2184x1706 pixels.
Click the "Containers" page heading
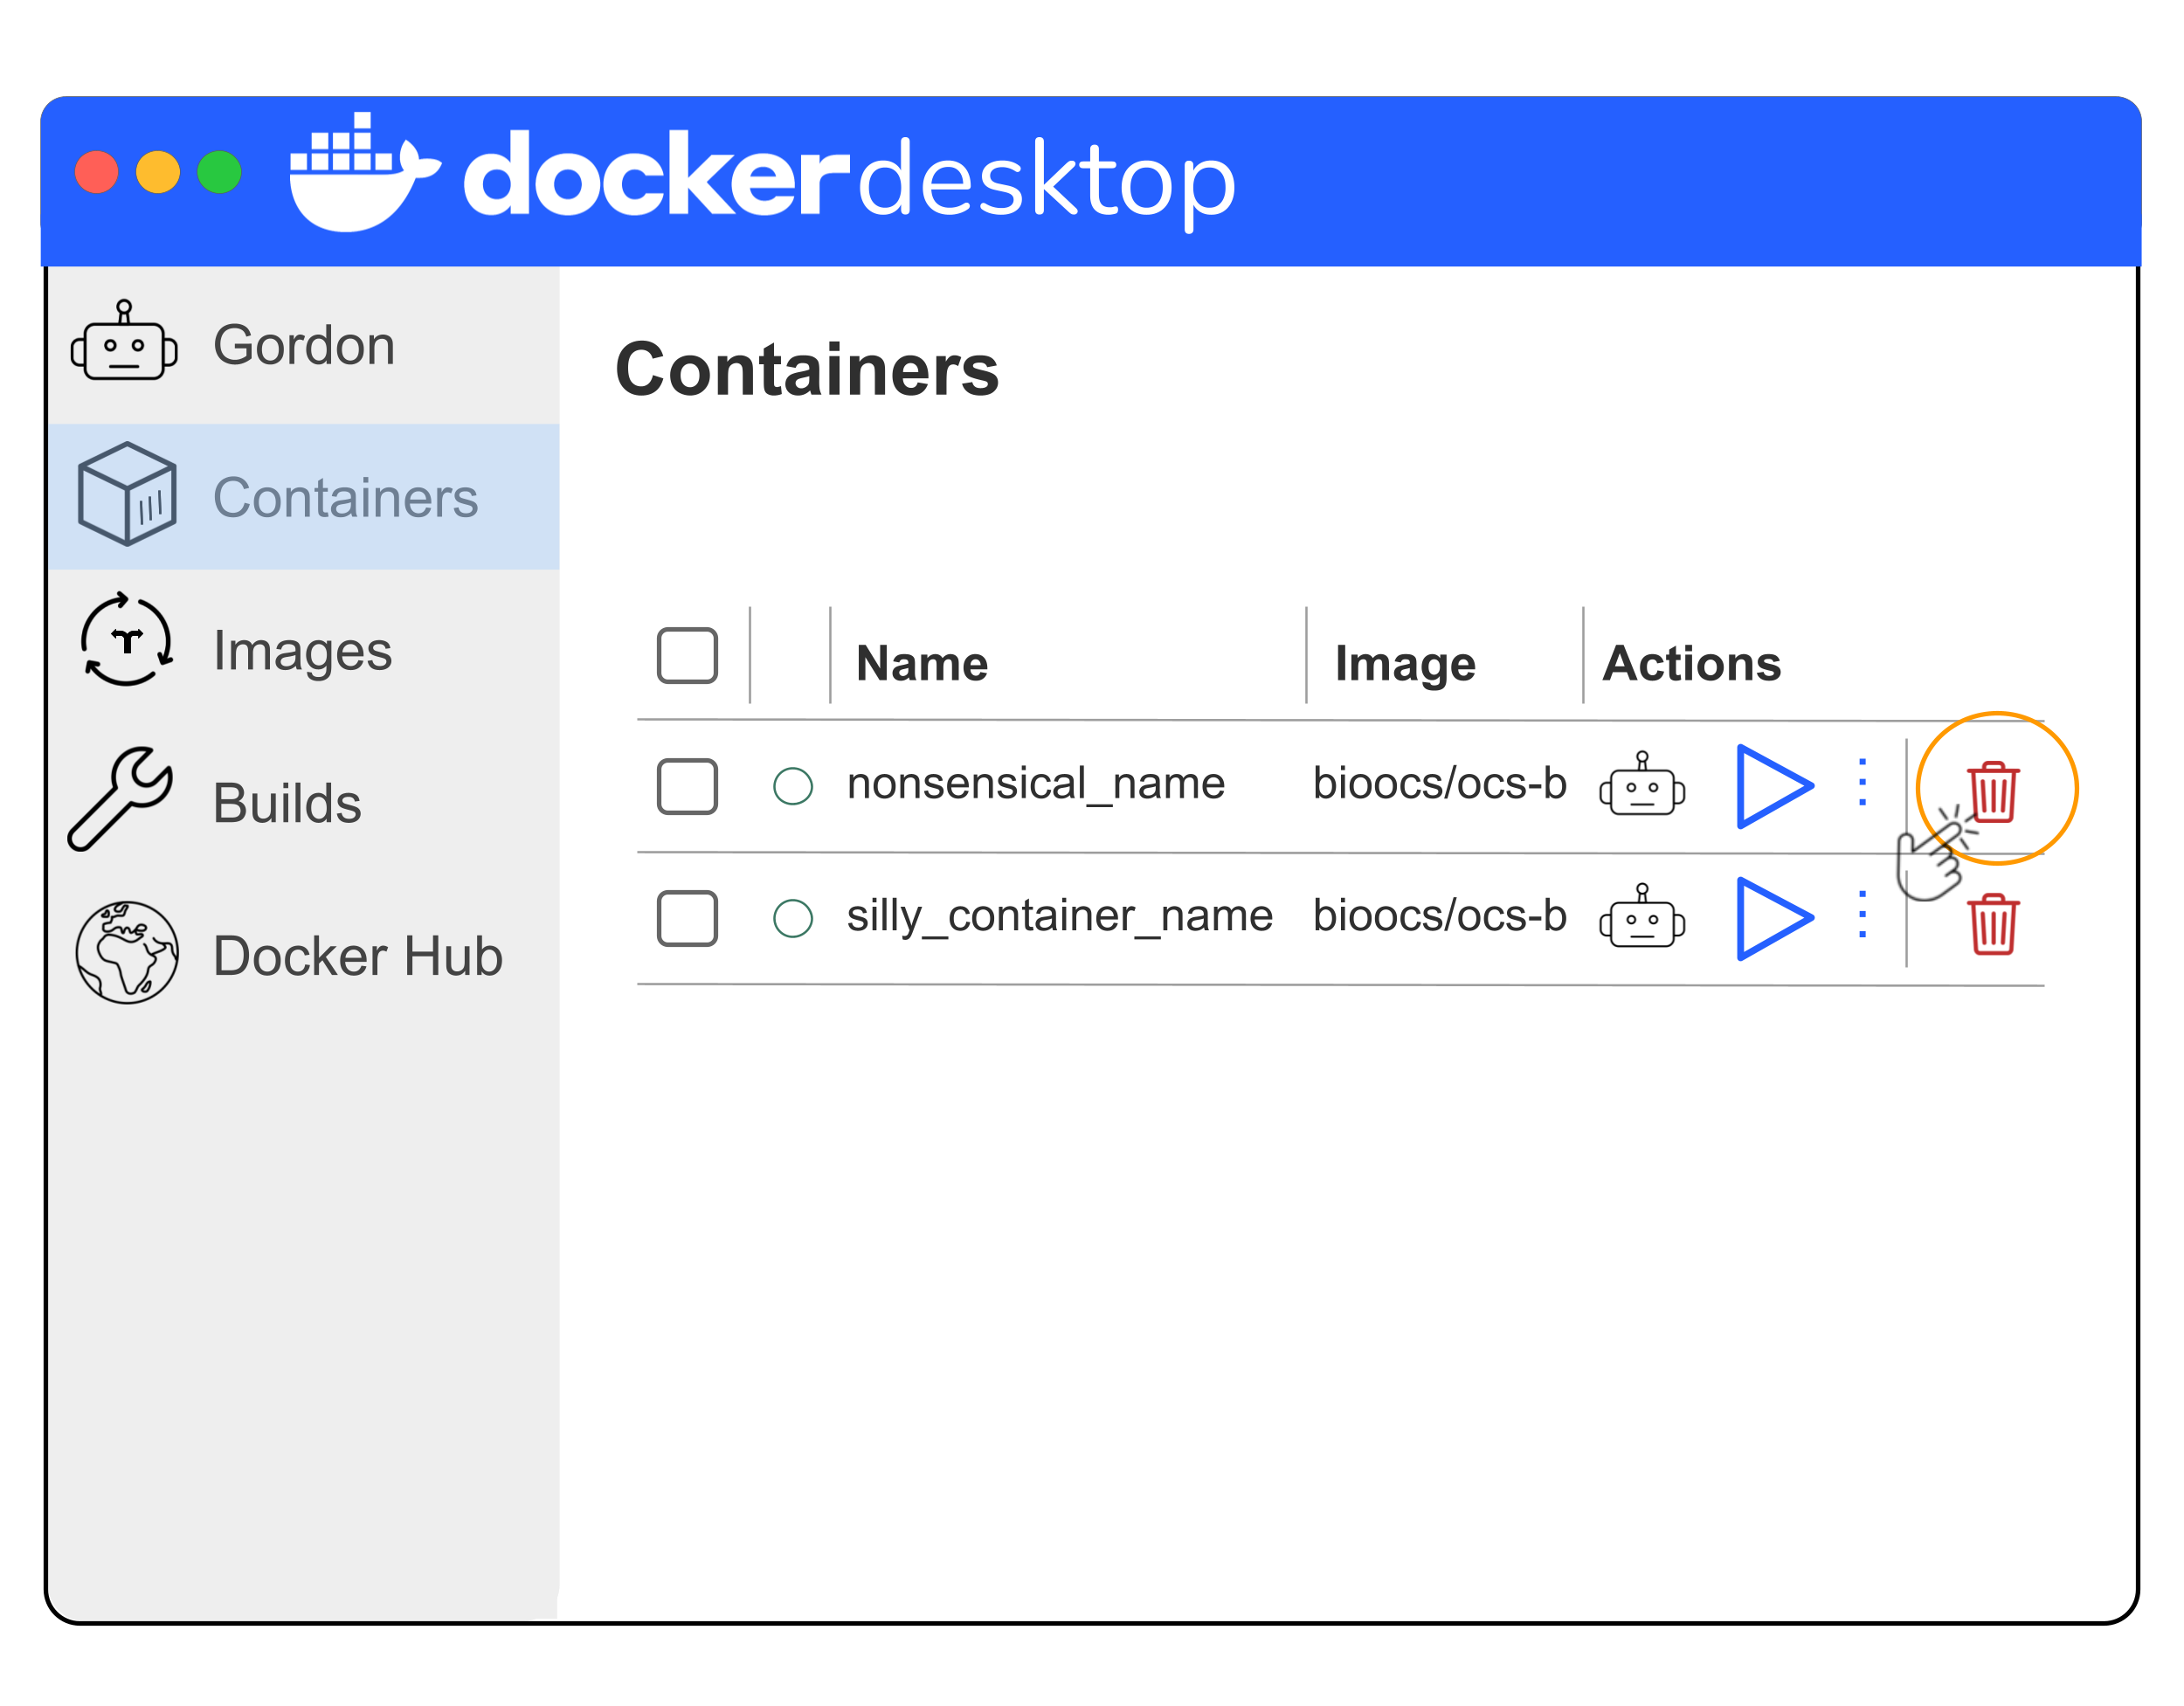pos(807,369)
